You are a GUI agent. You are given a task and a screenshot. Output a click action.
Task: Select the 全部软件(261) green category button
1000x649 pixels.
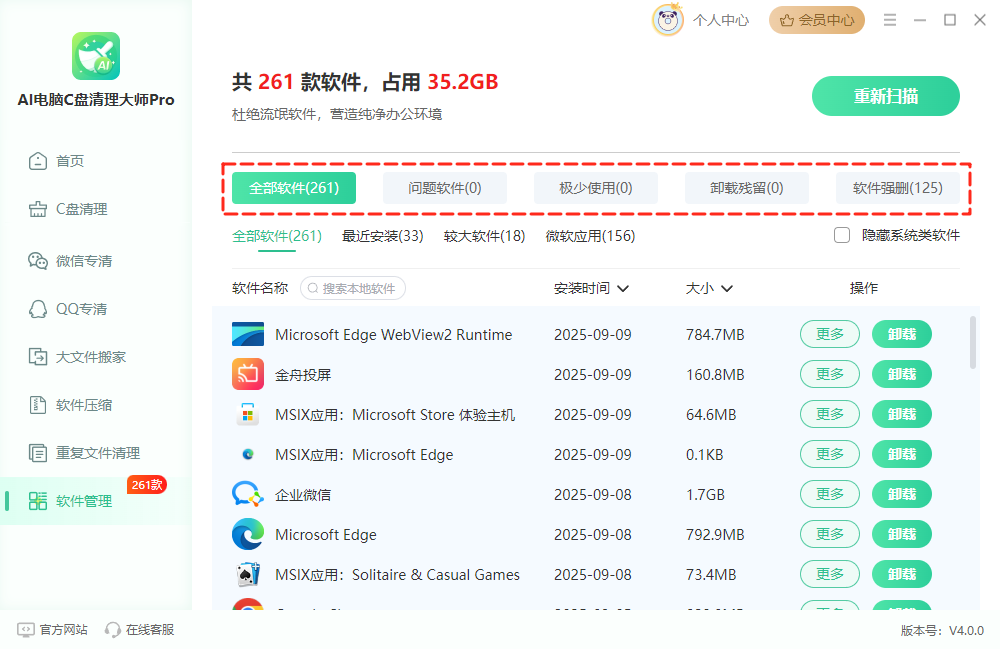294,188
